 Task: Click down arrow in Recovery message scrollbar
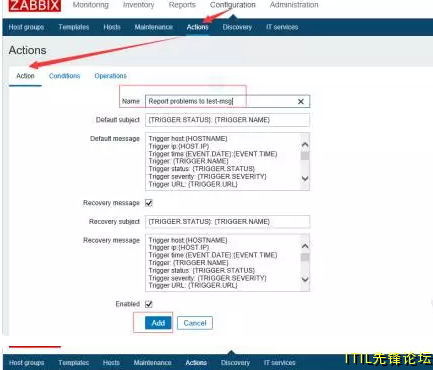pos(305,279)
